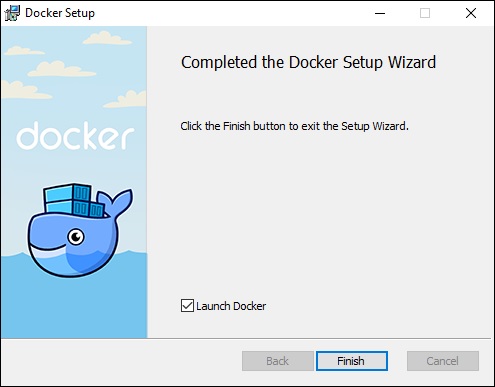Minimize the Docker Setup window
Screen dimensions: 495x387
coord(380,13)
